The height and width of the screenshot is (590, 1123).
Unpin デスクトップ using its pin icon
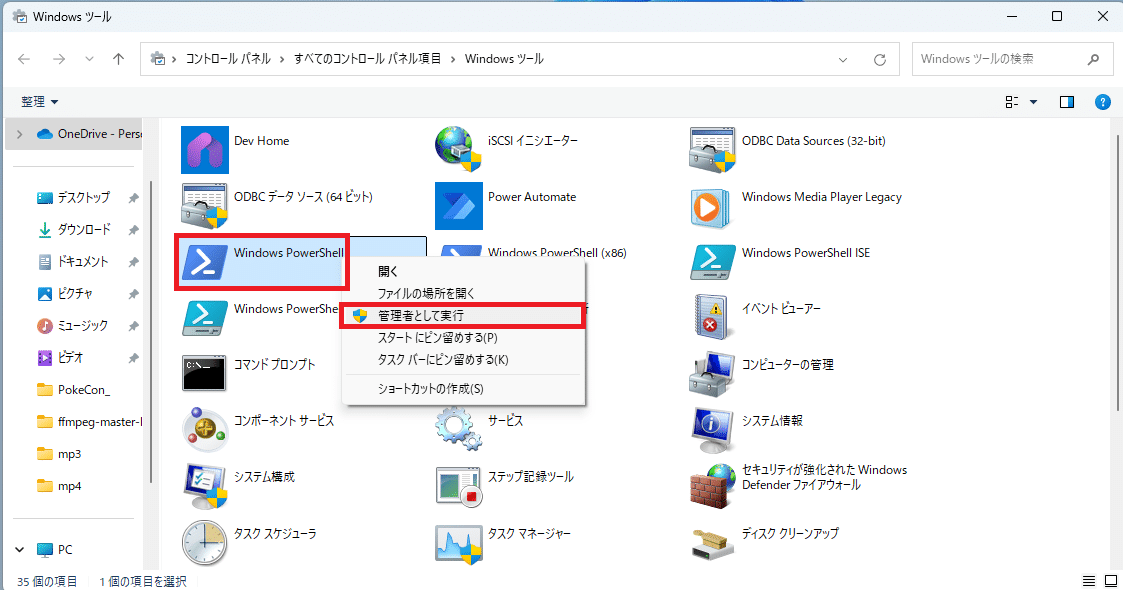point(133,198)
